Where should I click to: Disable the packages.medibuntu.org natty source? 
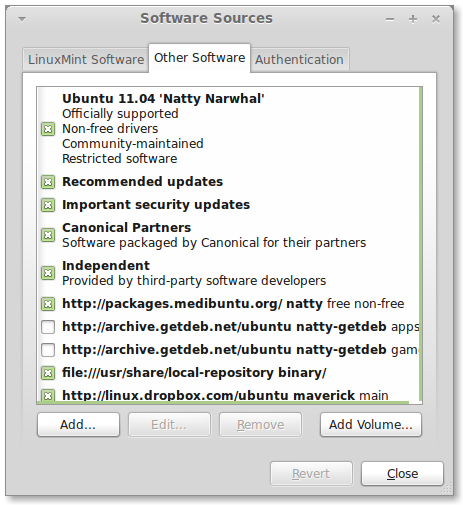[x=48, y=304]
